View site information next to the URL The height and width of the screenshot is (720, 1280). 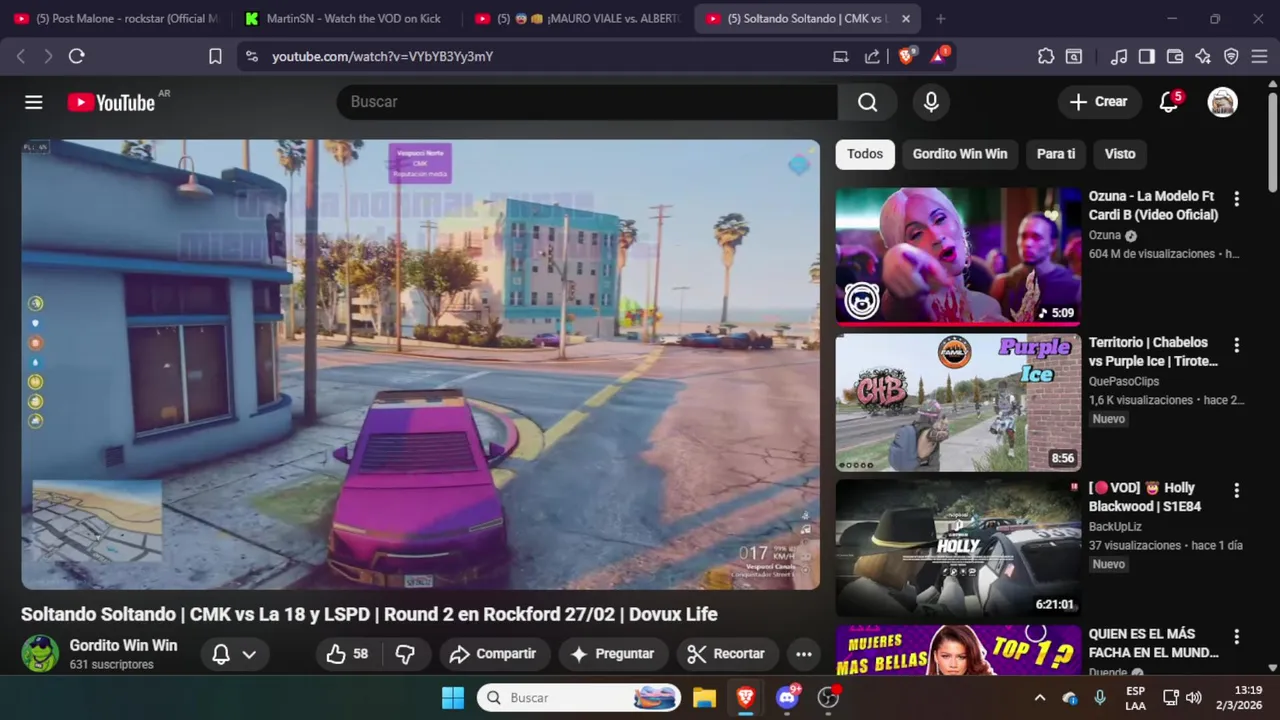pyautogui.click(x=251, y=57)
